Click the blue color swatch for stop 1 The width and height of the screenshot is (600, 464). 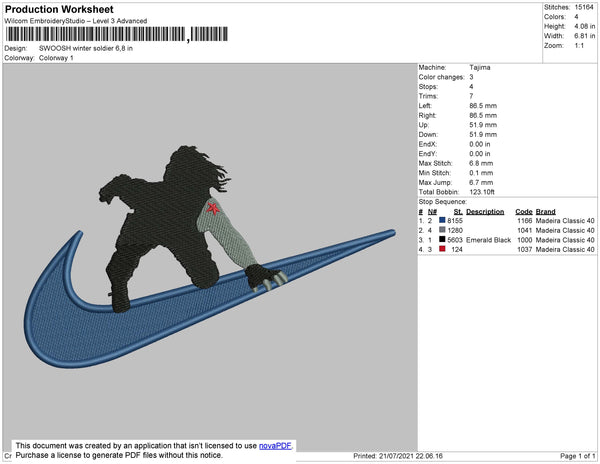pos(442,220)
